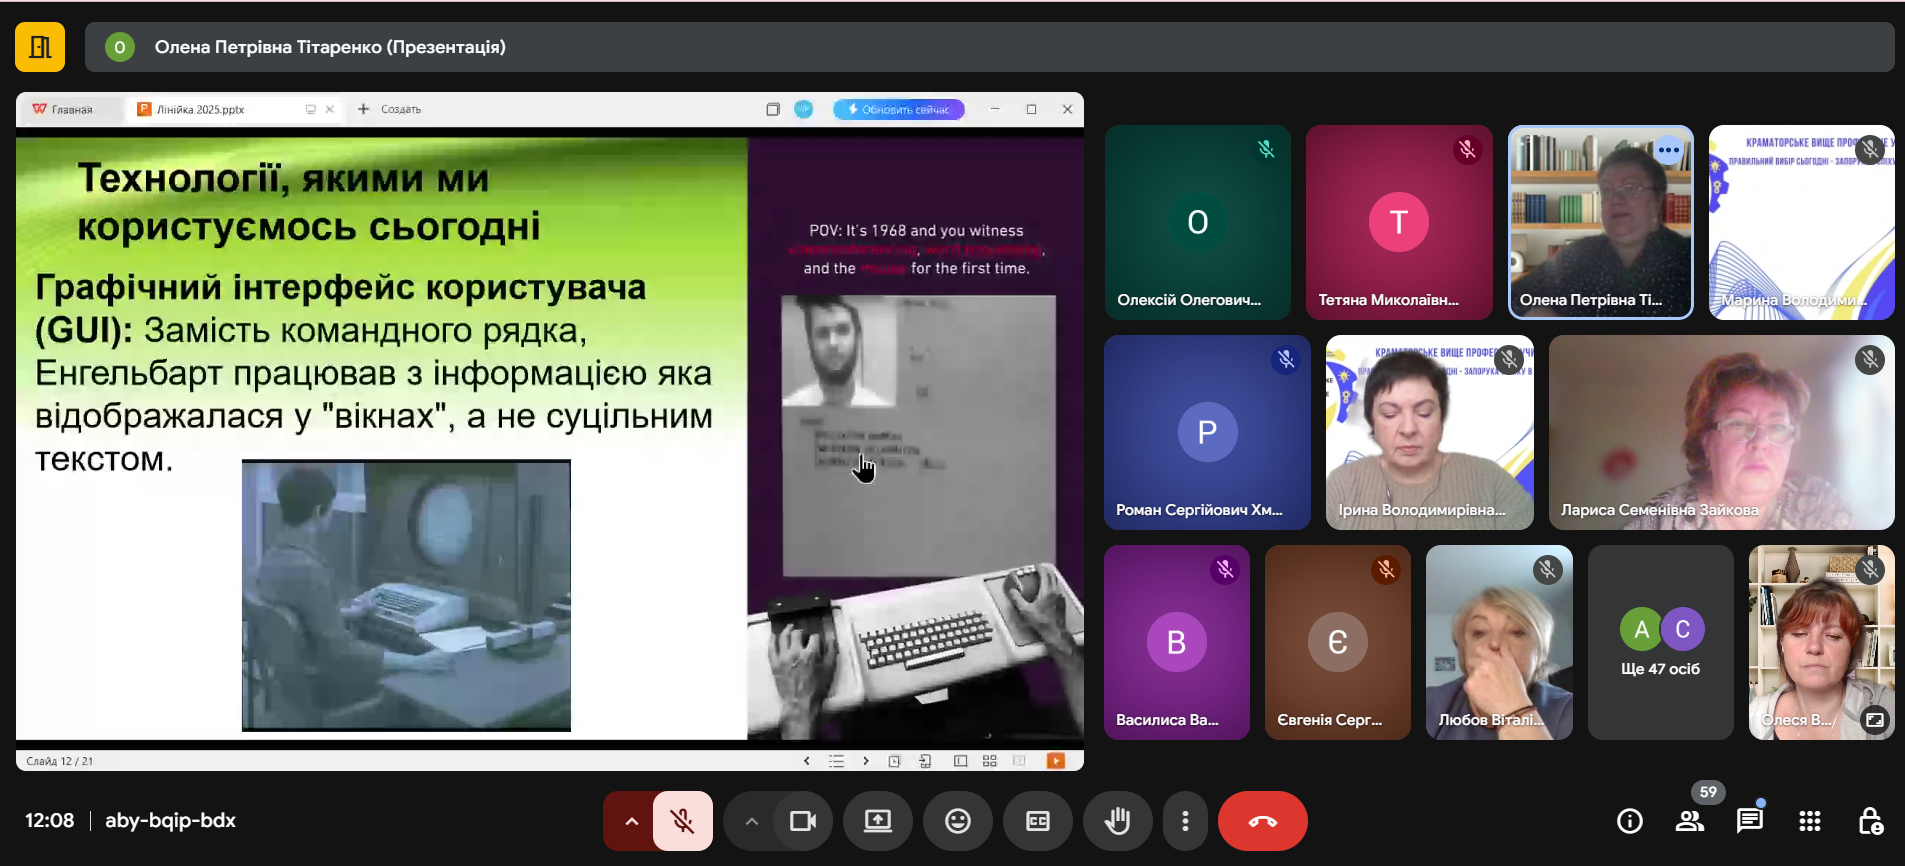Screen dimensions: 1905x866
Task: Open the chat panel
Action: pos(1749,821)
